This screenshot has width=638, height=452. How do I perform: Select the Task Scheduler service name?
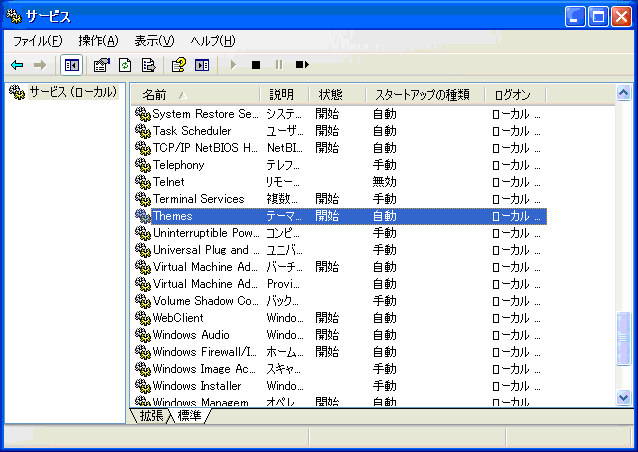point(192,131)
